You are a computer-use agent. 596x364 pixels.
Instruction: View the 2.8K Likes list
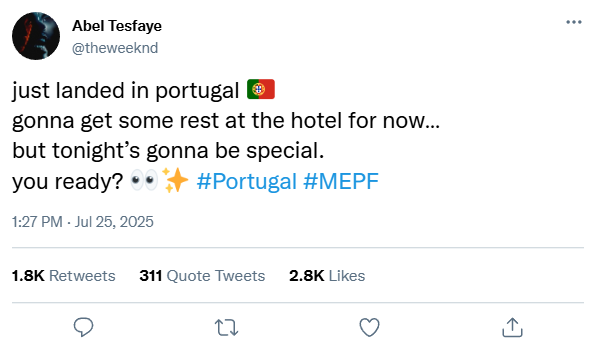pos(327,275)
